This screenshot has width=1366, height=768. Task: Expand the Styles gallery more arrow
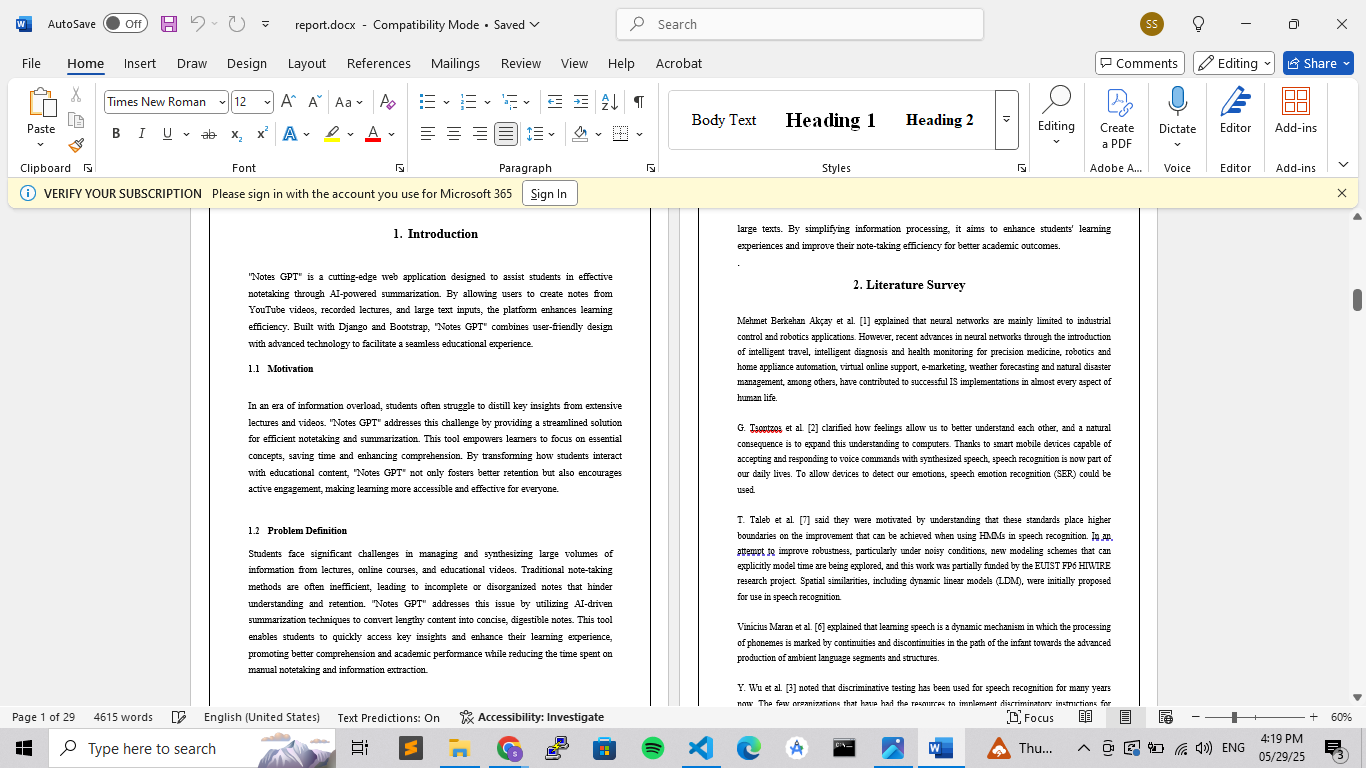pyautogui.click(x=1006, y=119)
